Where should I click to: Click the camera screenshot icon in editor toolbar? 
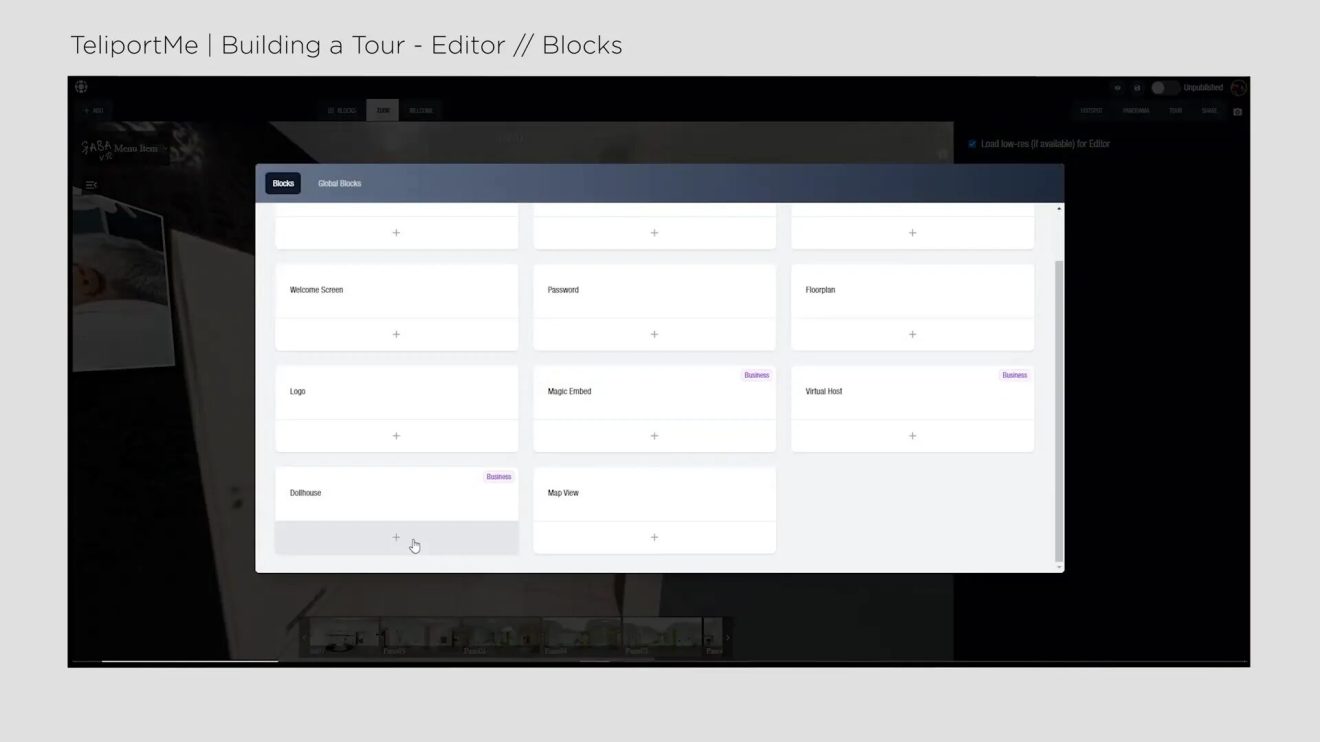coord(1237,111)
